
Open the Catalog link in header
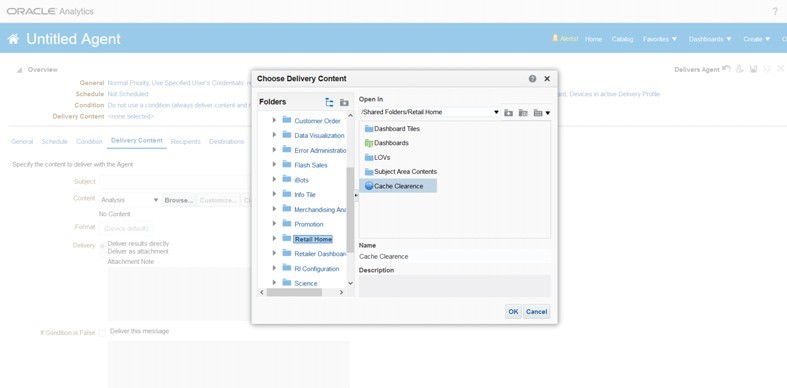point(622,39)
